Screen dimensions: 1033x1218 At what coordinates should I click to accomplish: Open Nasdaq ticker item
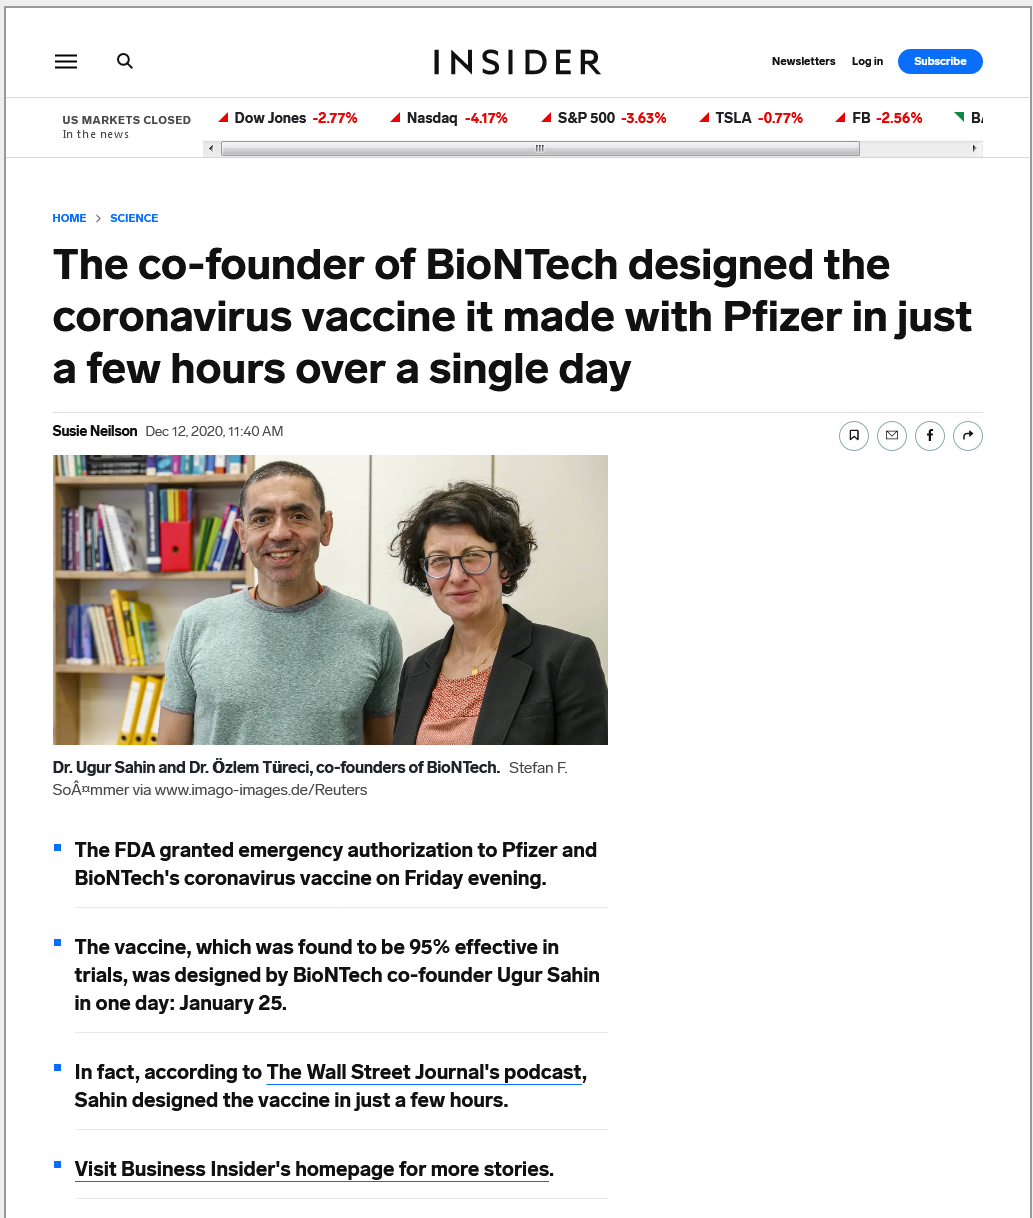pos(449,118)
